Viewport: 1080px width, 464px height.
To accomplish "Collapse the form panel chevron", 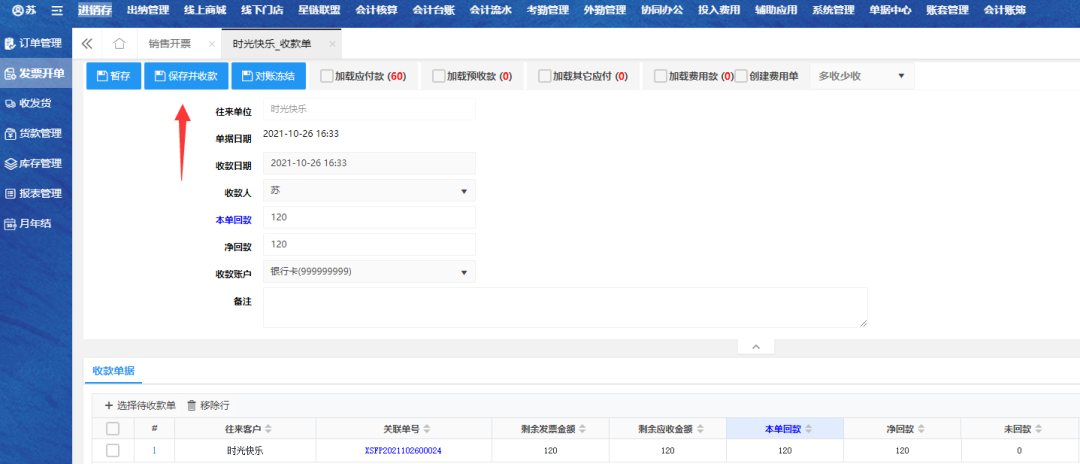I will click(756, 346).
